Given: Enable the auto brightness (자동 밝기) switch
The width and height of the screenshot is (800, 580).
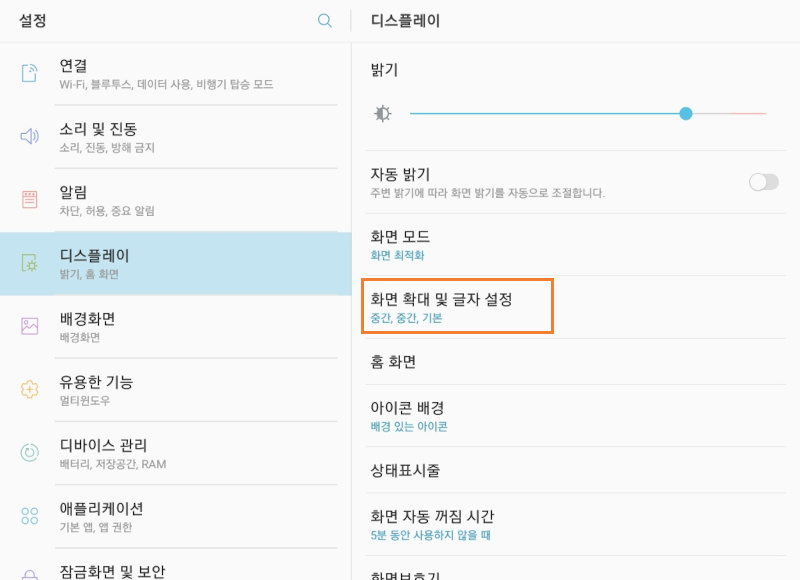Looking at the screenshot, I should tap(763, 182).
